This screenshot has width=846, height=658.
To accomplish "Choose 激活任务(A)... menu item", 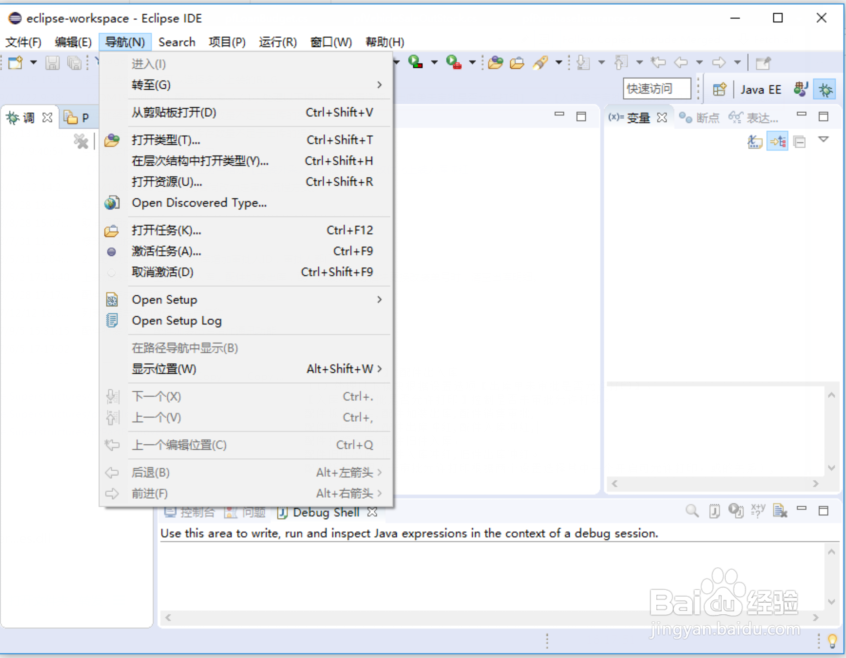I will (245, 251).
